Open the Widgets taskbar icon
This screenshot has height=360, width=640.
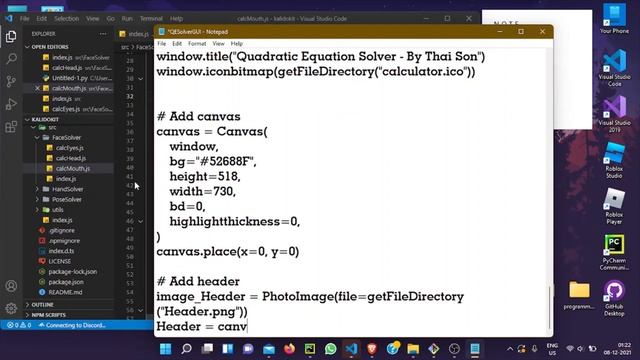(228, 349)
